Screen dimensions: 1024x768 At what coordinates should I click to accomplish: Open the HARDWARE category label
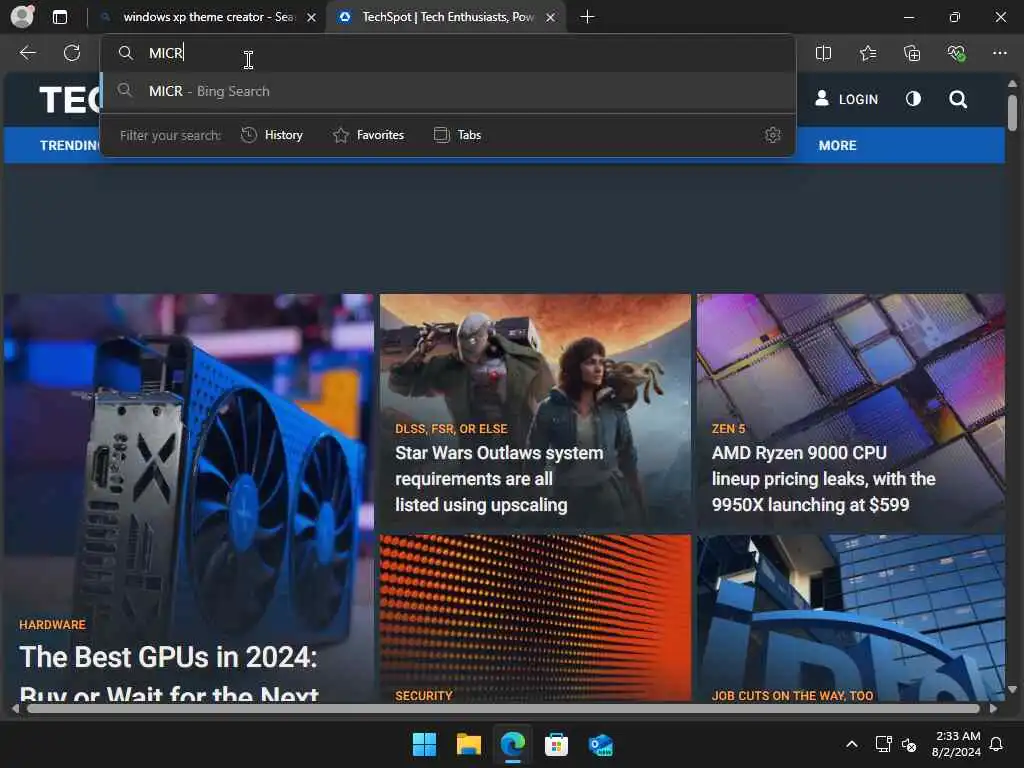[52, 625]
